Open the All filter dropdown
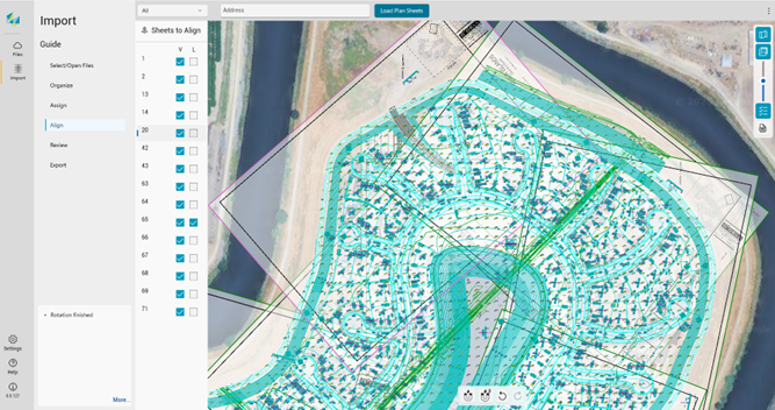Screen dimensions: 775x410 coord(172,10)
